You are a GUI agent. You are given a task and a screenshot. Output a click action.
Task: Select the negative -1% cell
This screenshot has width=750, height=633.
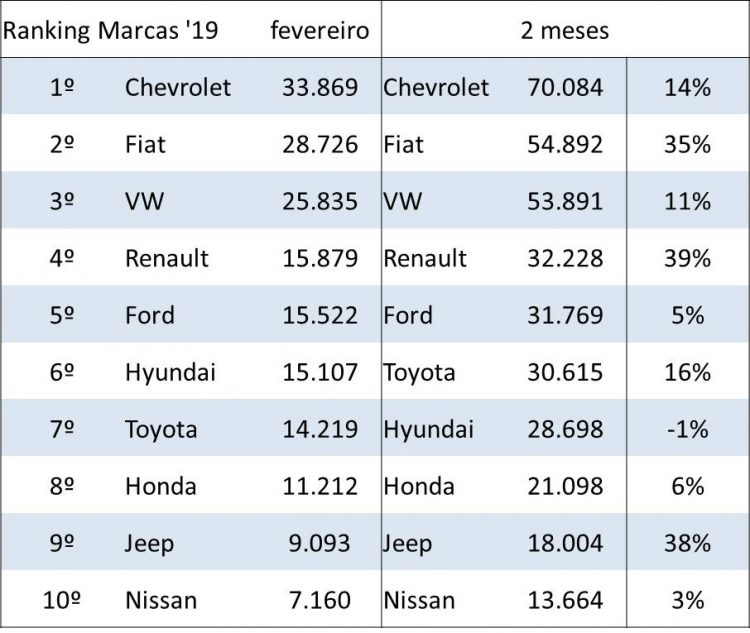pyautogui.click(x=686, y=429)
